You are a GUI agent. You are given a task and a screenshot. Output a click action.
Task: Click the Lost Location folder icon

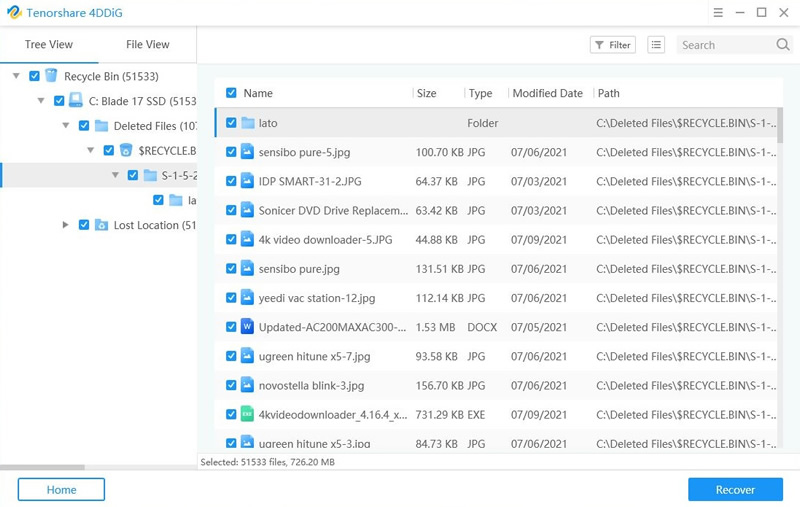tap(101, 225)
